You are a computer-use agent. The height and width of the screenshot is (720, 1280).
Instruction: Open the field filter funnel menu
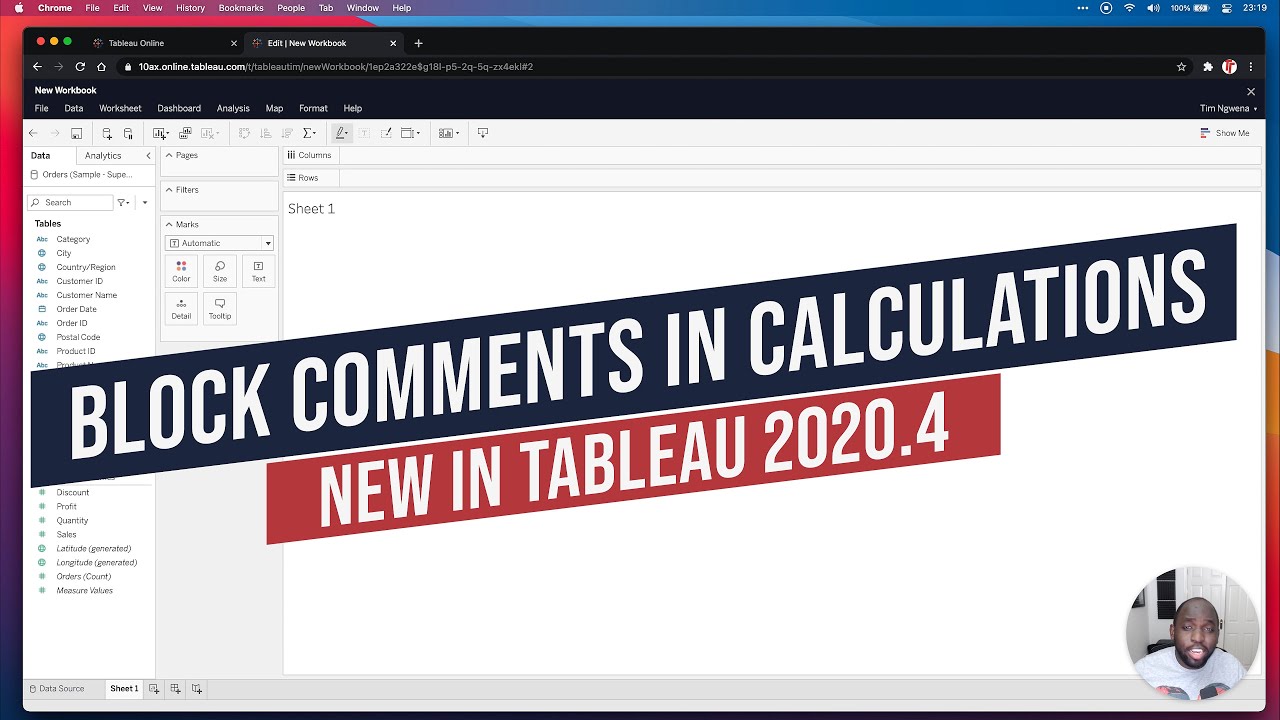pyautogui.click(x=123, y=203)
